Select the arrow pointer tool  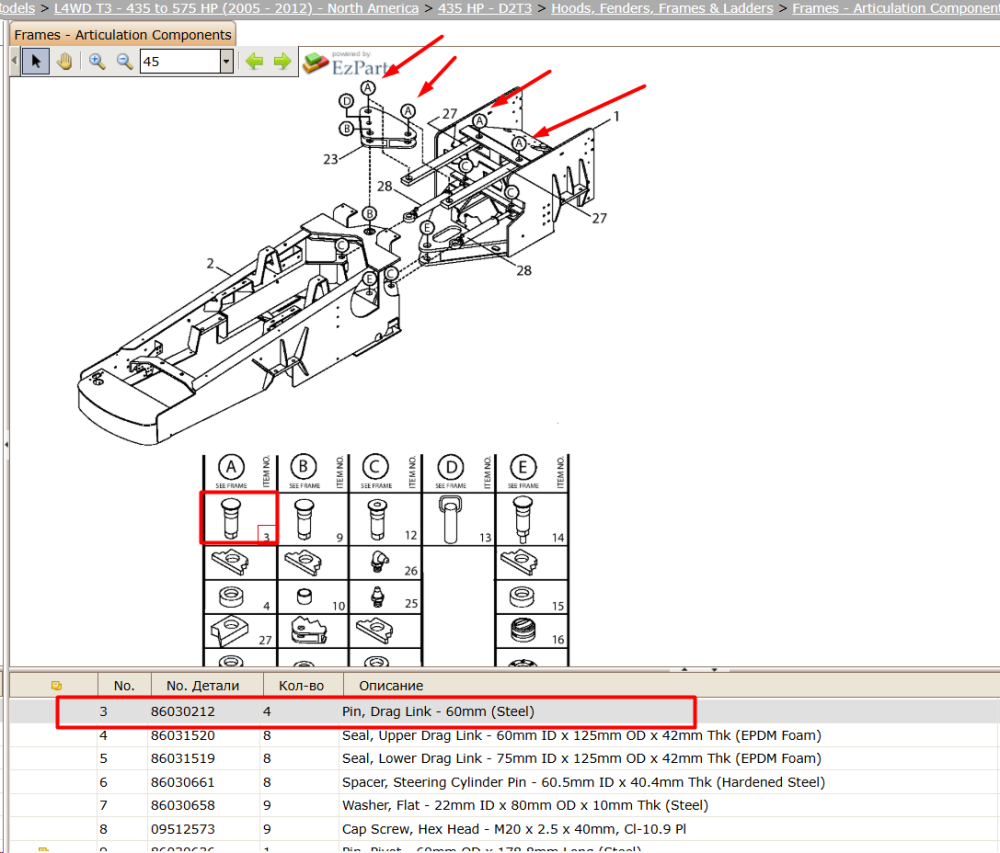36,61
